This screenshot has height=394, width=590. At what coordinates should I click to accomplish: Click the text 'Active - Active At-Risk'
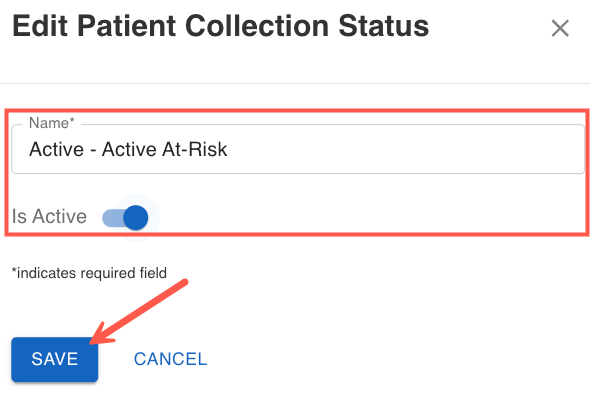128,149
